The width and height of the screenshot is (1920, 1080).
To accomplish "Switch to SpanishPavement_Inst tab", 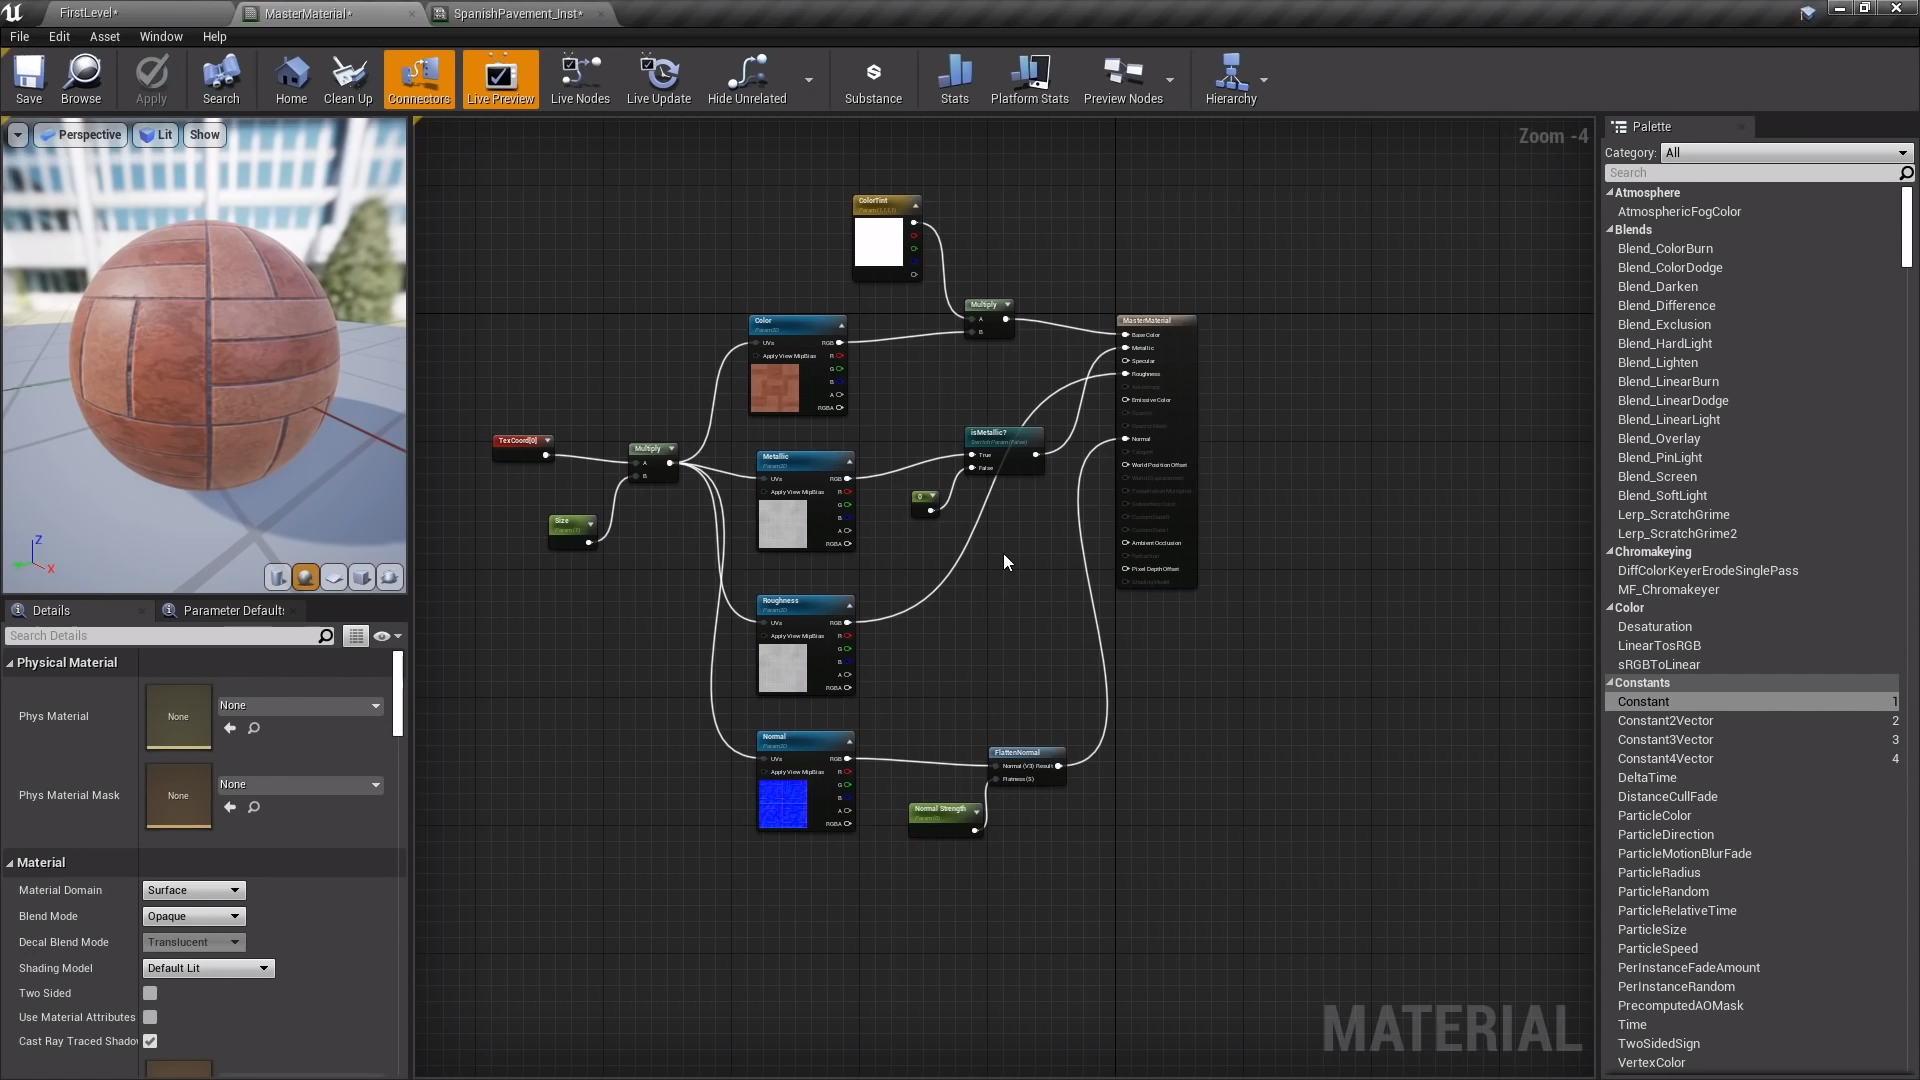I will pyautogui.click(x=517, y=14).
